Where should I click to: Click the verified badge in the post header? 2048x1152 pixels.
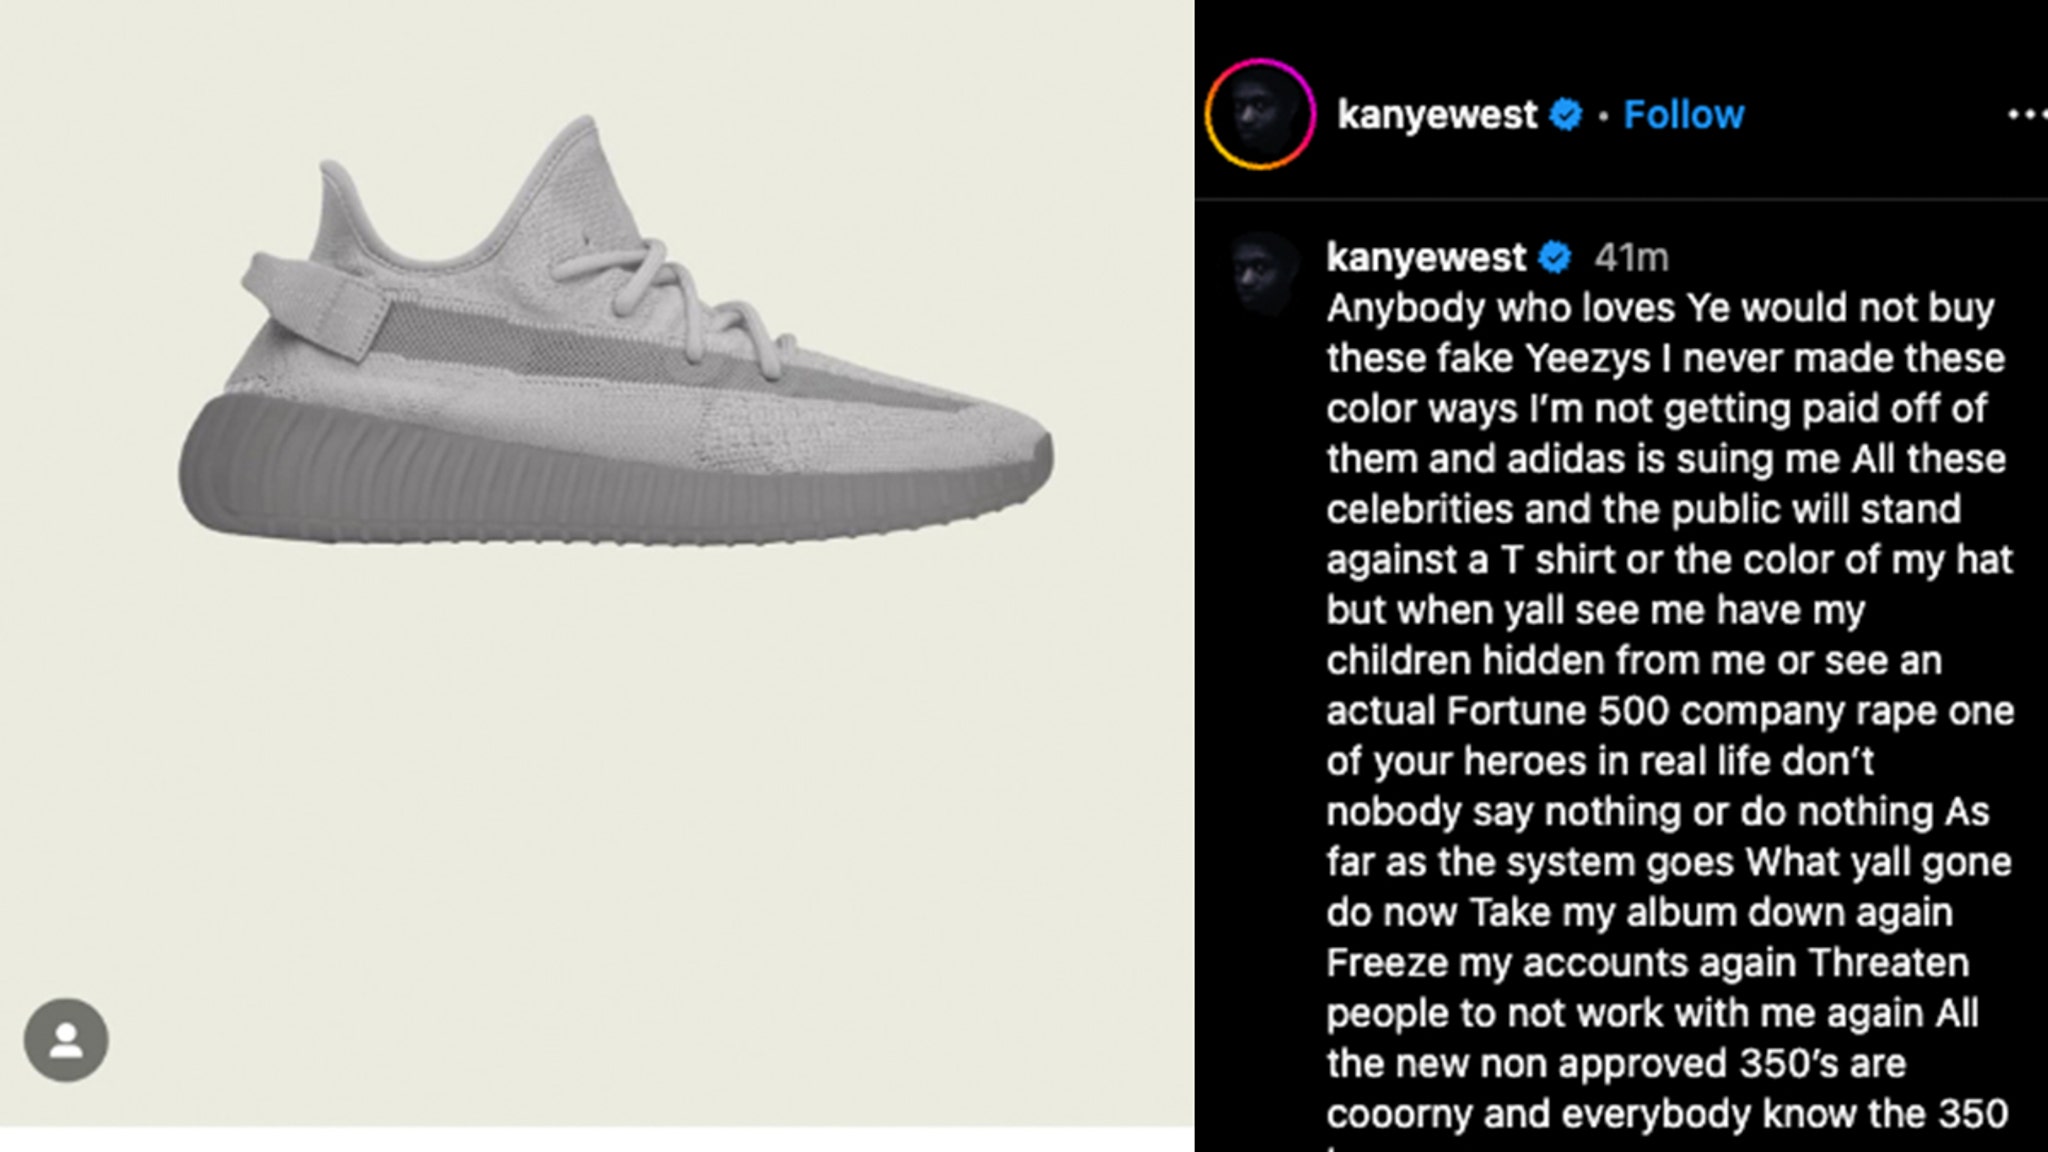(1566, 115)
